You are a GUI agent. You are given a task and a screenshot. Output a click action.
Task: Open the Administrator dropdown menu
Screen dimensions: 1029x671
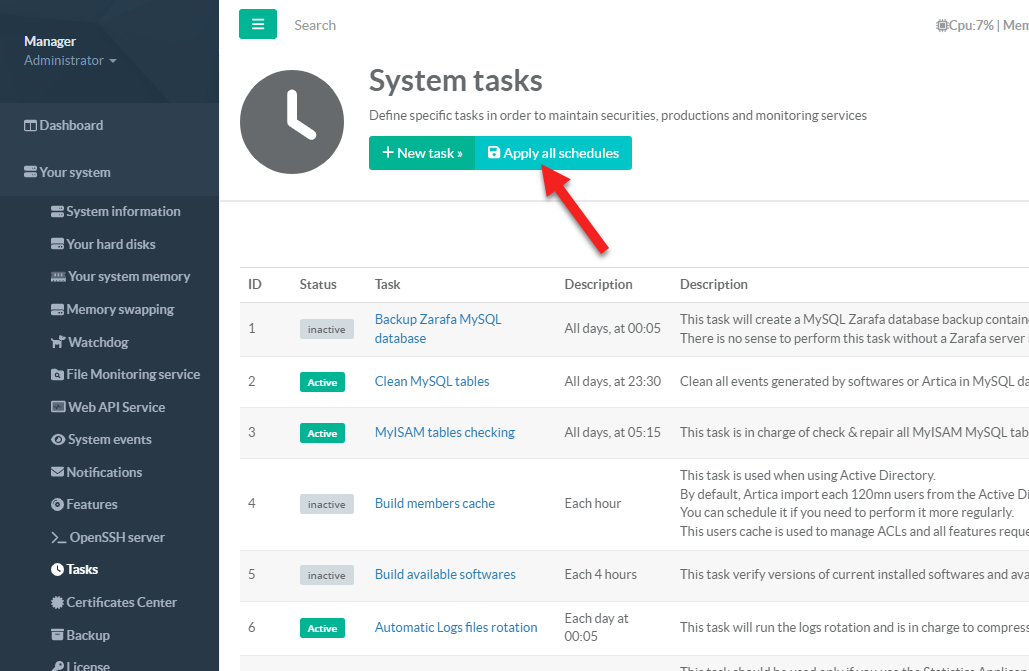click(x=70, y=61)
